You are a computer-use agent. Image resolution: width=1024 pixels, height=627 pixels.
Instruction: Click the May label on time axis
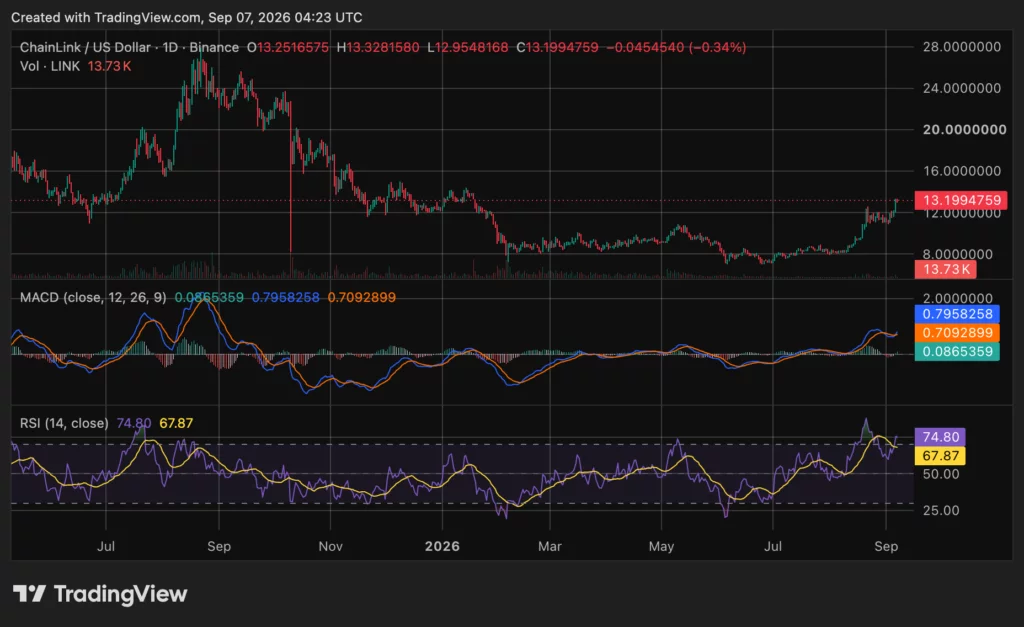point(662,546)
